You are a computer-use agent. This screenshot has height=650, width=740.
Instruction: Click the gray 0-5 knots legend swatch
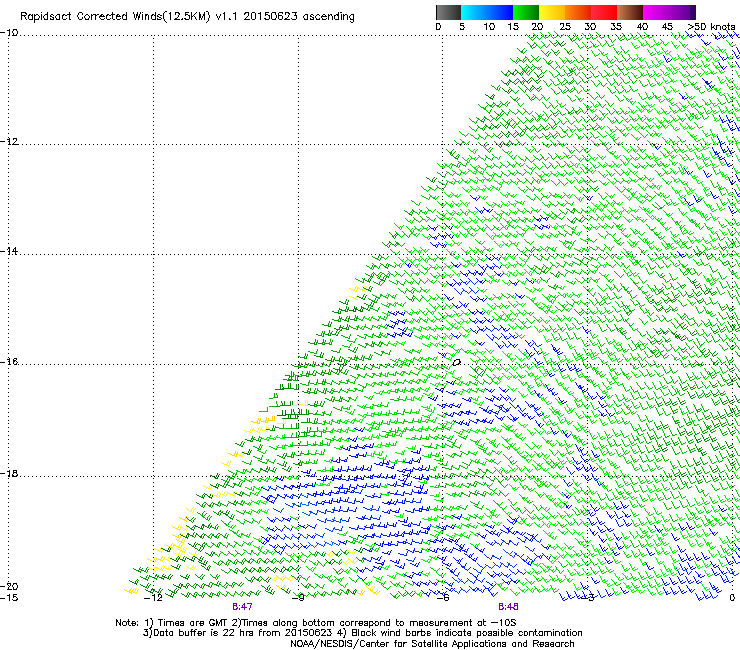pyautogui.click(x=448, y=12)
